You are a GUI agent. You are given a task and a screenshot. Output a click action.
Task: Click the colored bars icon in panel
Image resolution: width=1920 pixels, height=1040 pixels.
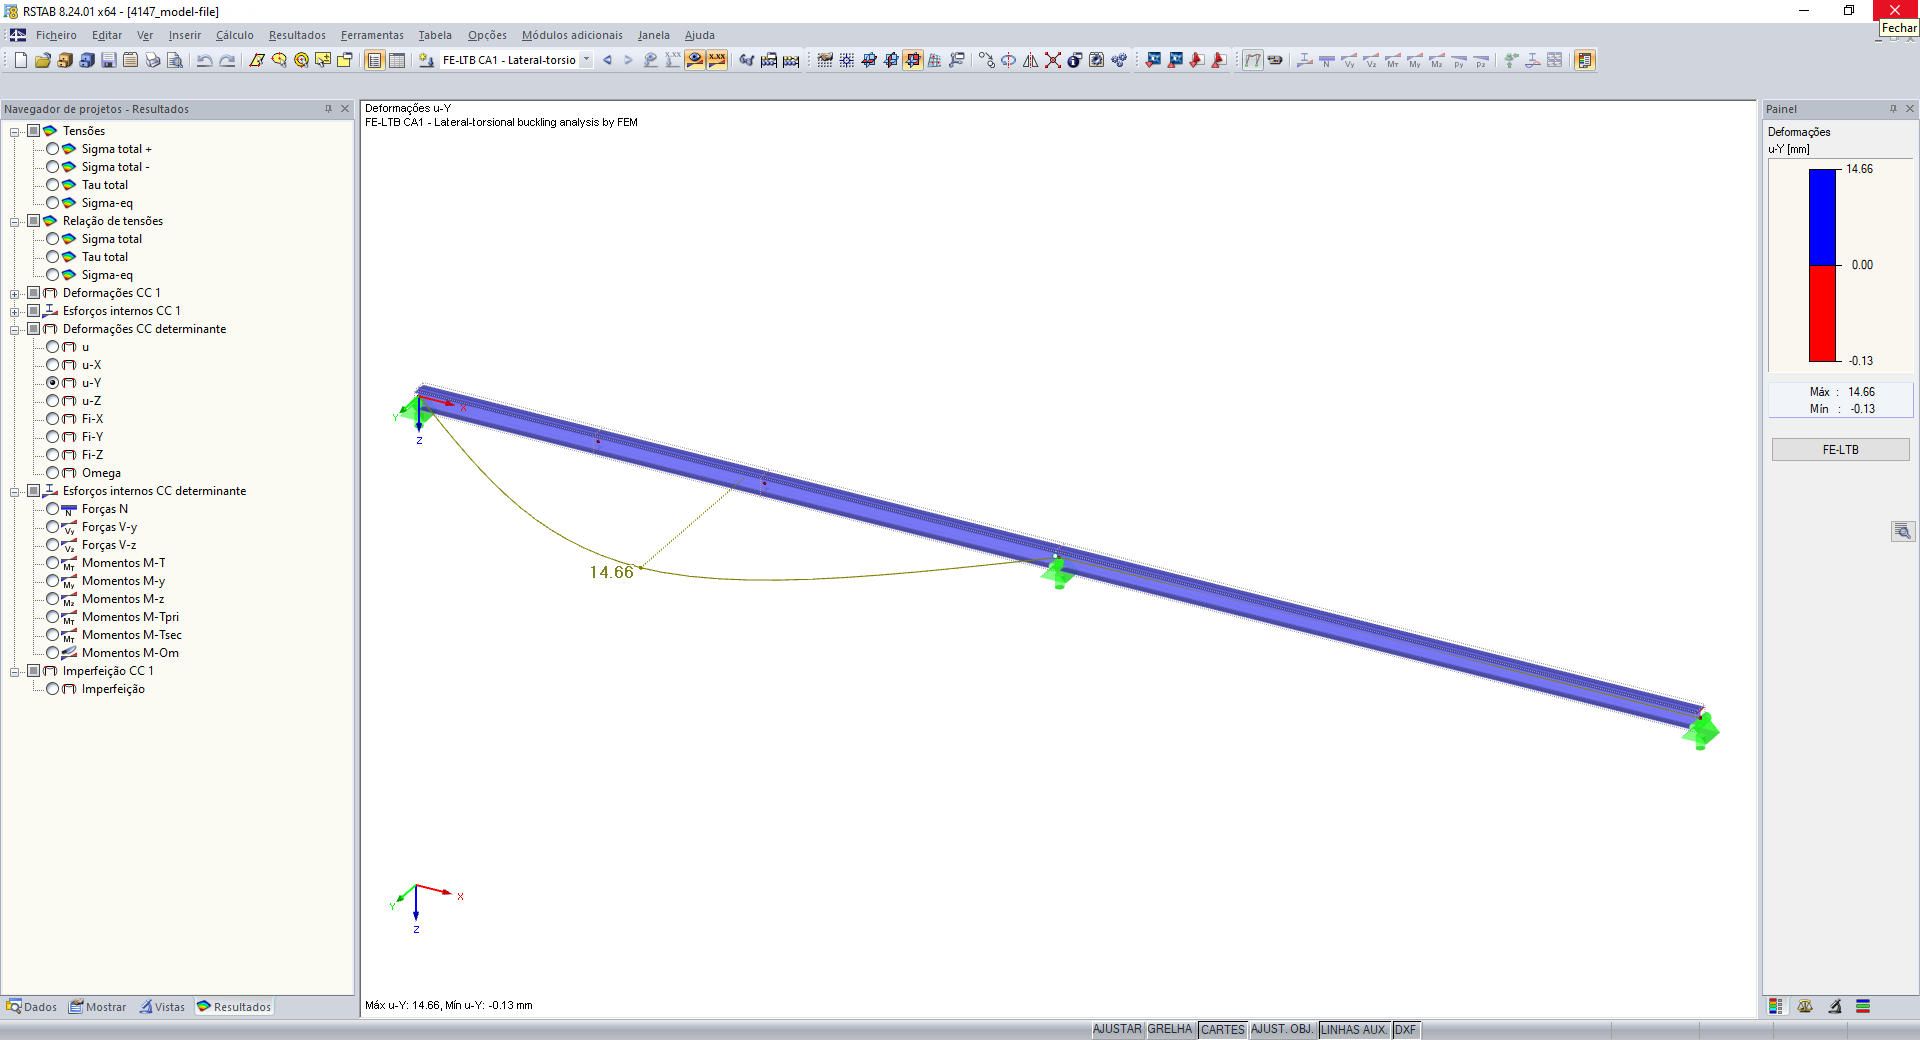(x=1863, y=1007)
